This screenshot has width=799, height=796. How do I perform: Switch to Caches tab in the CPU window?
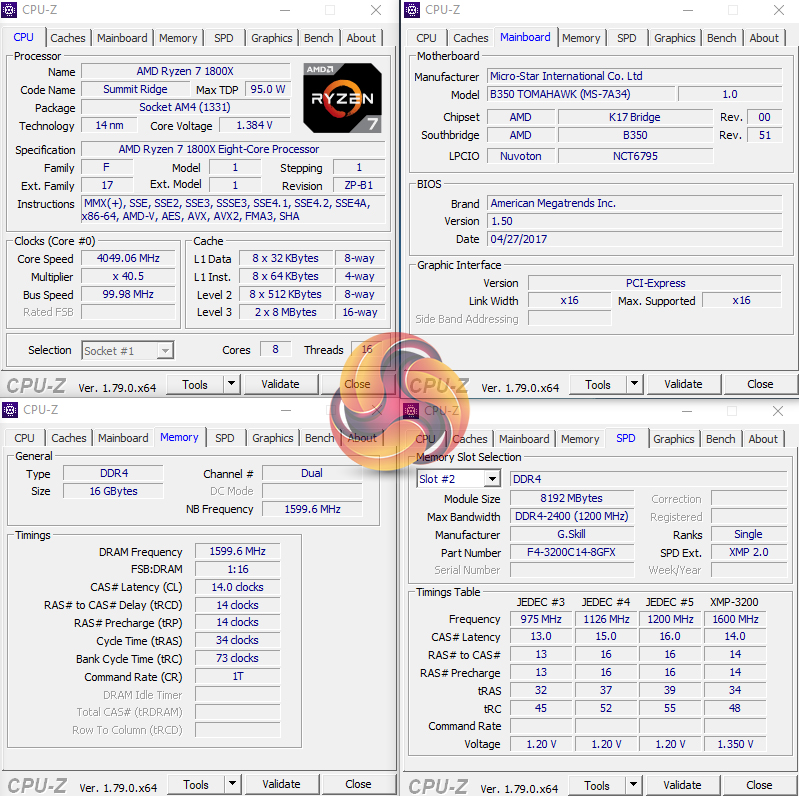(68, 38)
